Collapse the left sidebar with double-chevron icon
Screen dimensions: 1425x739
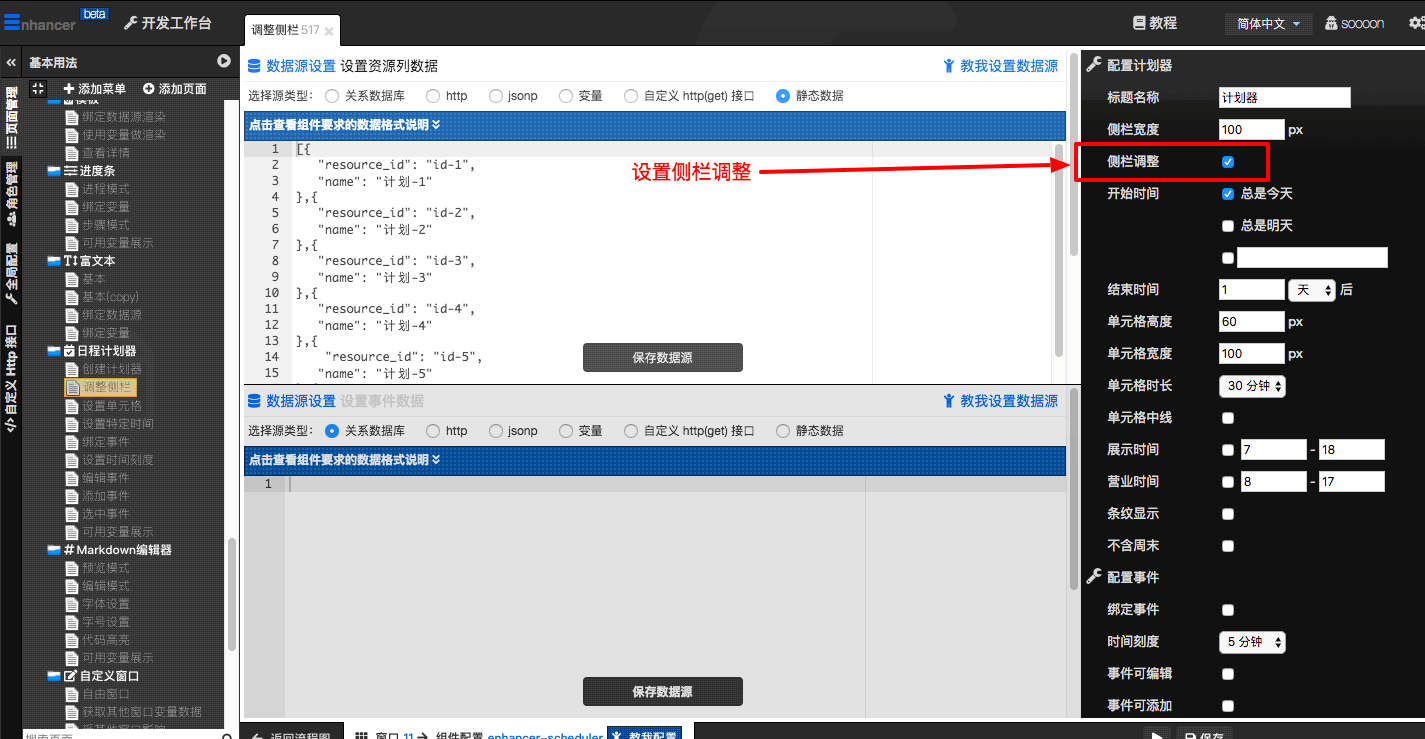(11, 62)
